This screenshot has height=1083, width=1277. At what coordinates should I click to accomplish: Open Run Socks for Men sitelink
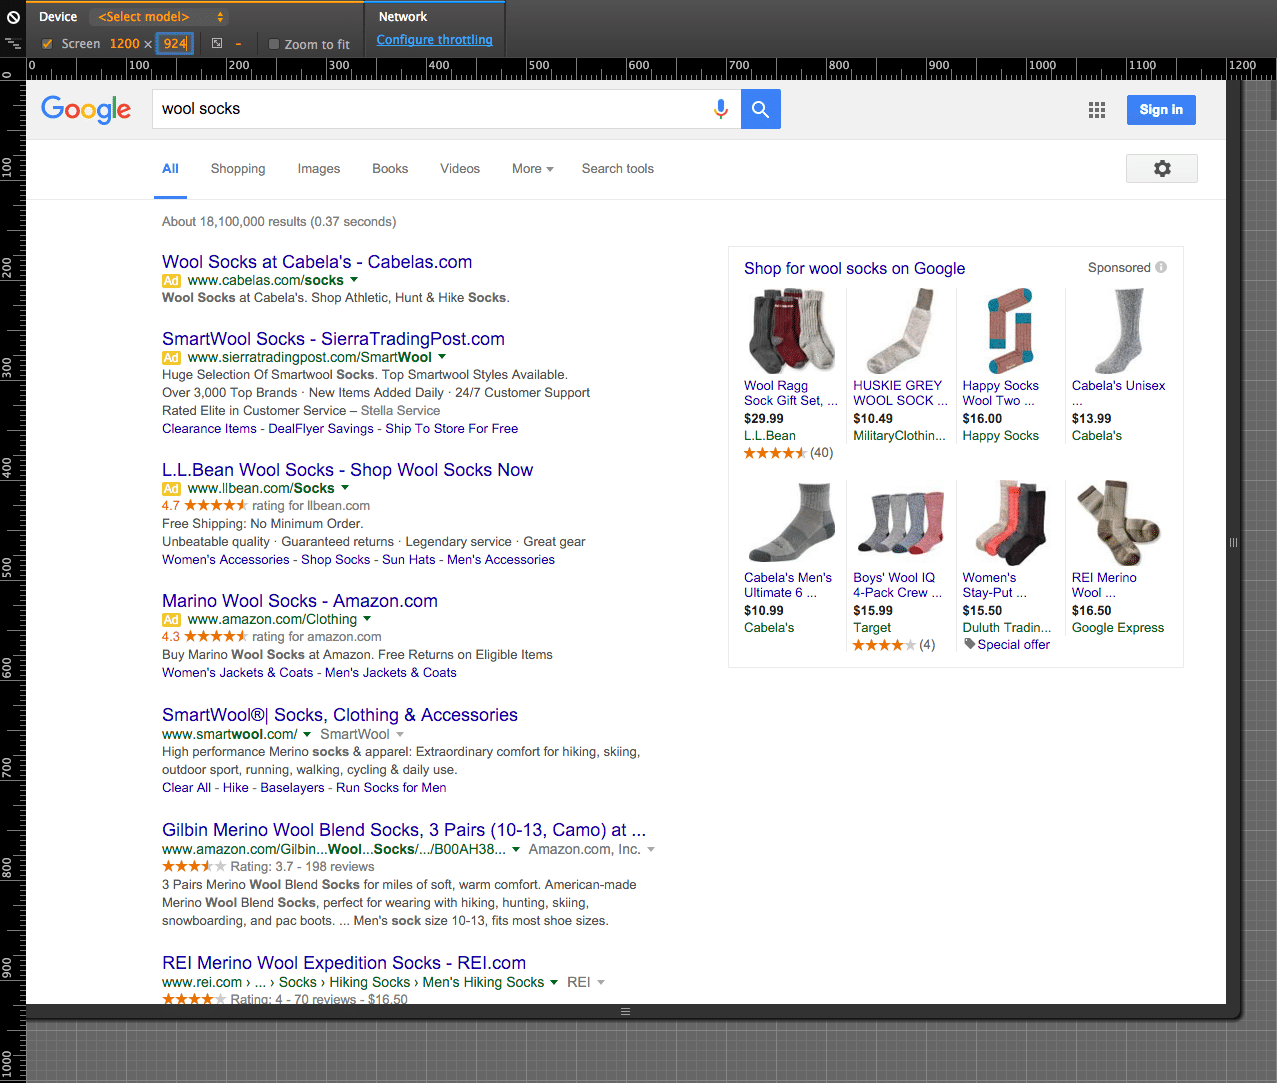point(391,788)
